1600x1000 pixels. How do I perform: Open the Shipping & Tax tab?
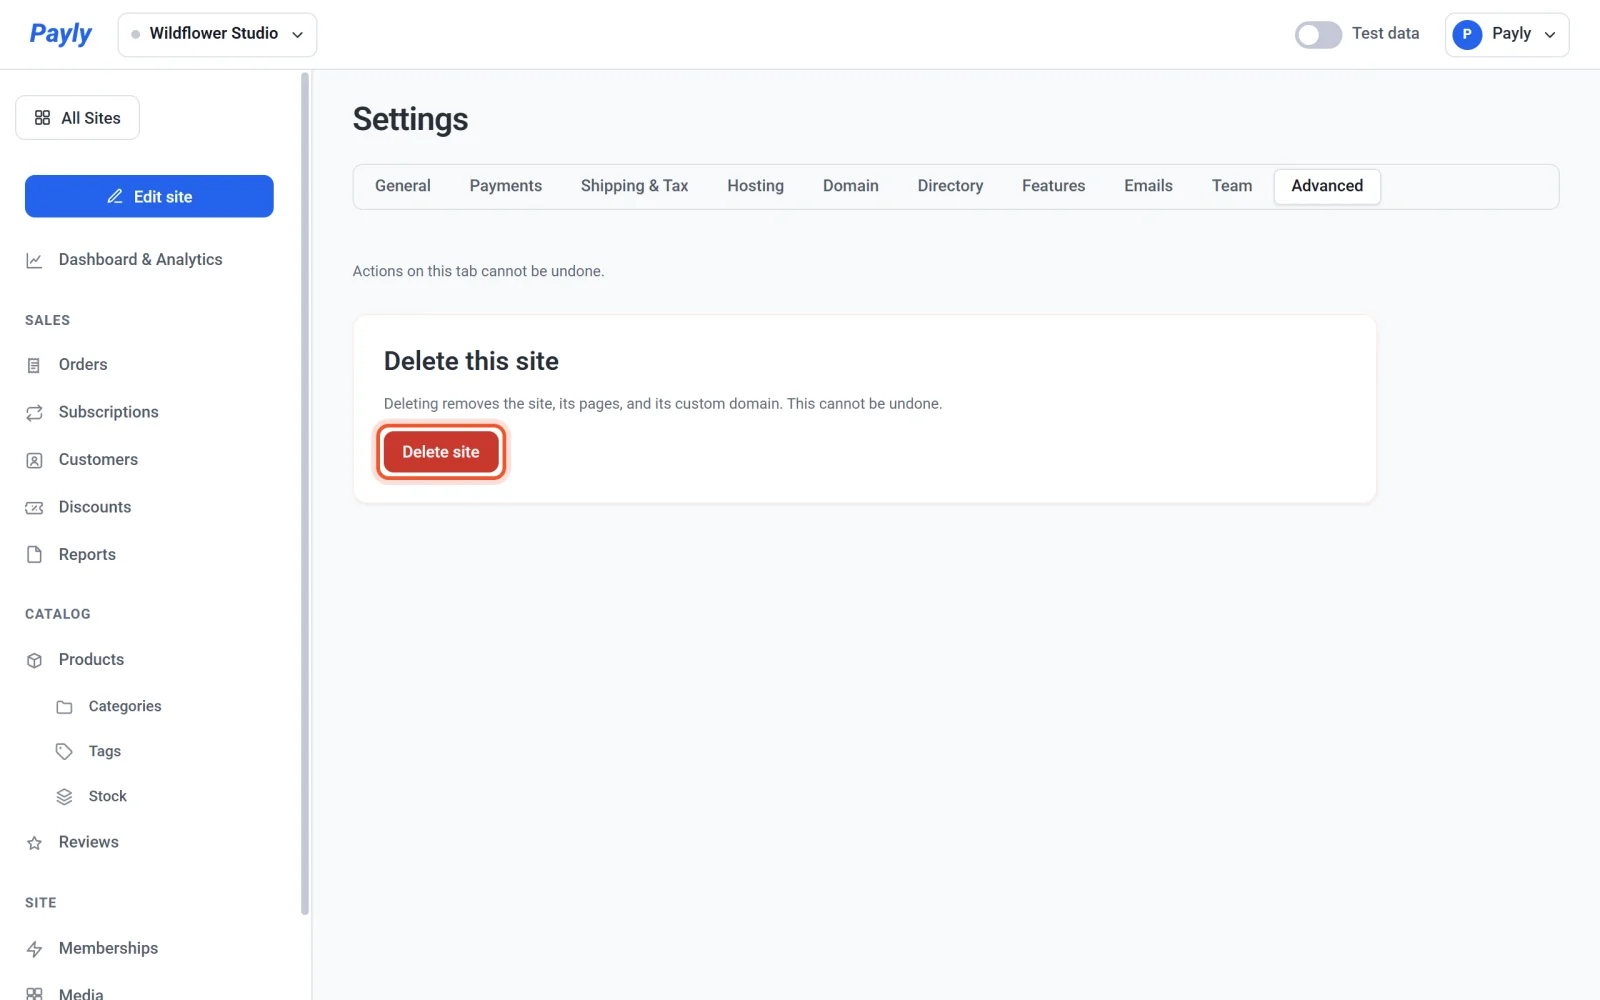pyautogui.click(x=634, y=186)
